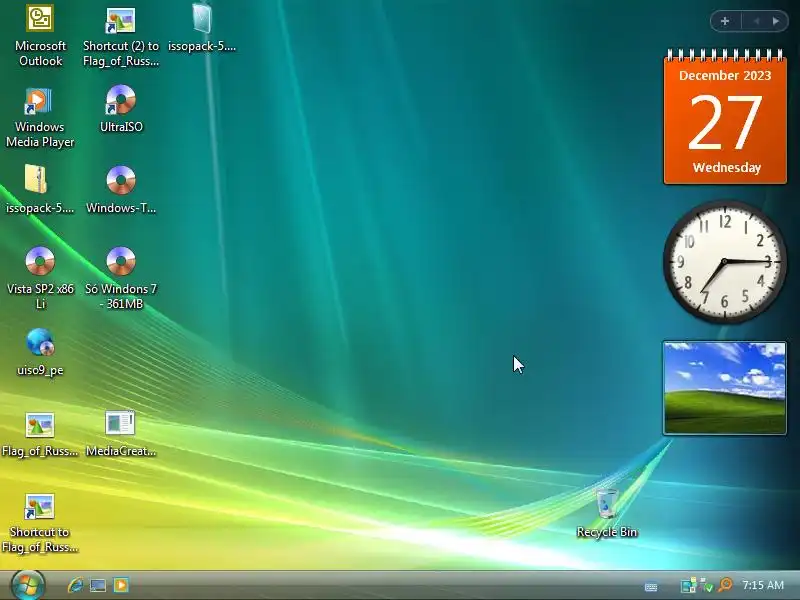Select the uiso9_pe installer icon

click(40, 352)
